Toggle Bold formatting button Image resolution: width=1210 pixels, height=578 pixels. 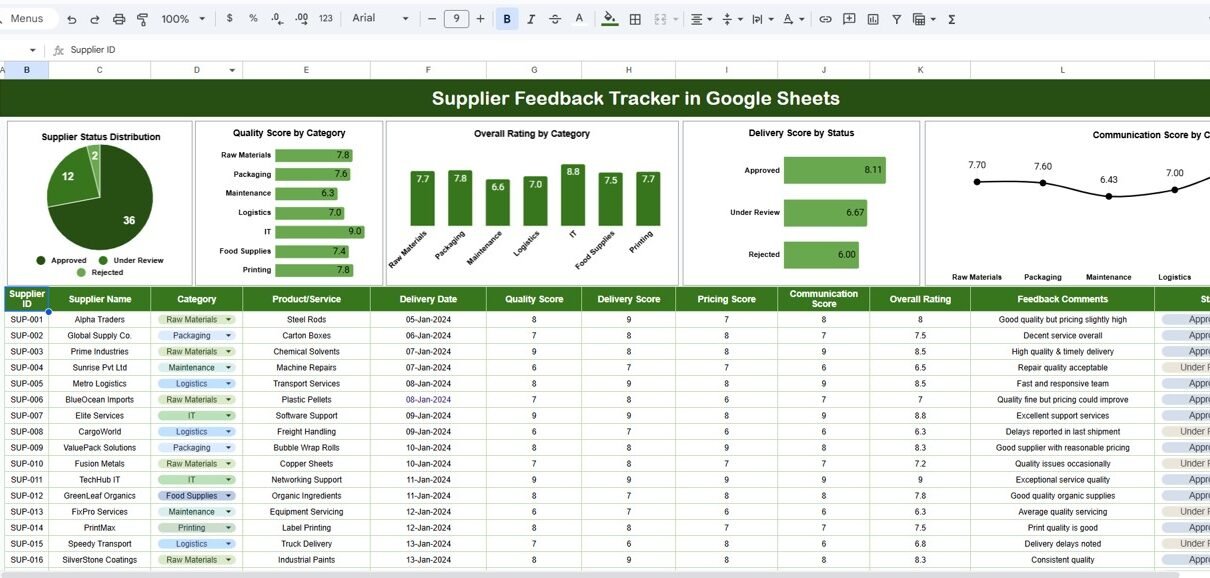(507, 19)
